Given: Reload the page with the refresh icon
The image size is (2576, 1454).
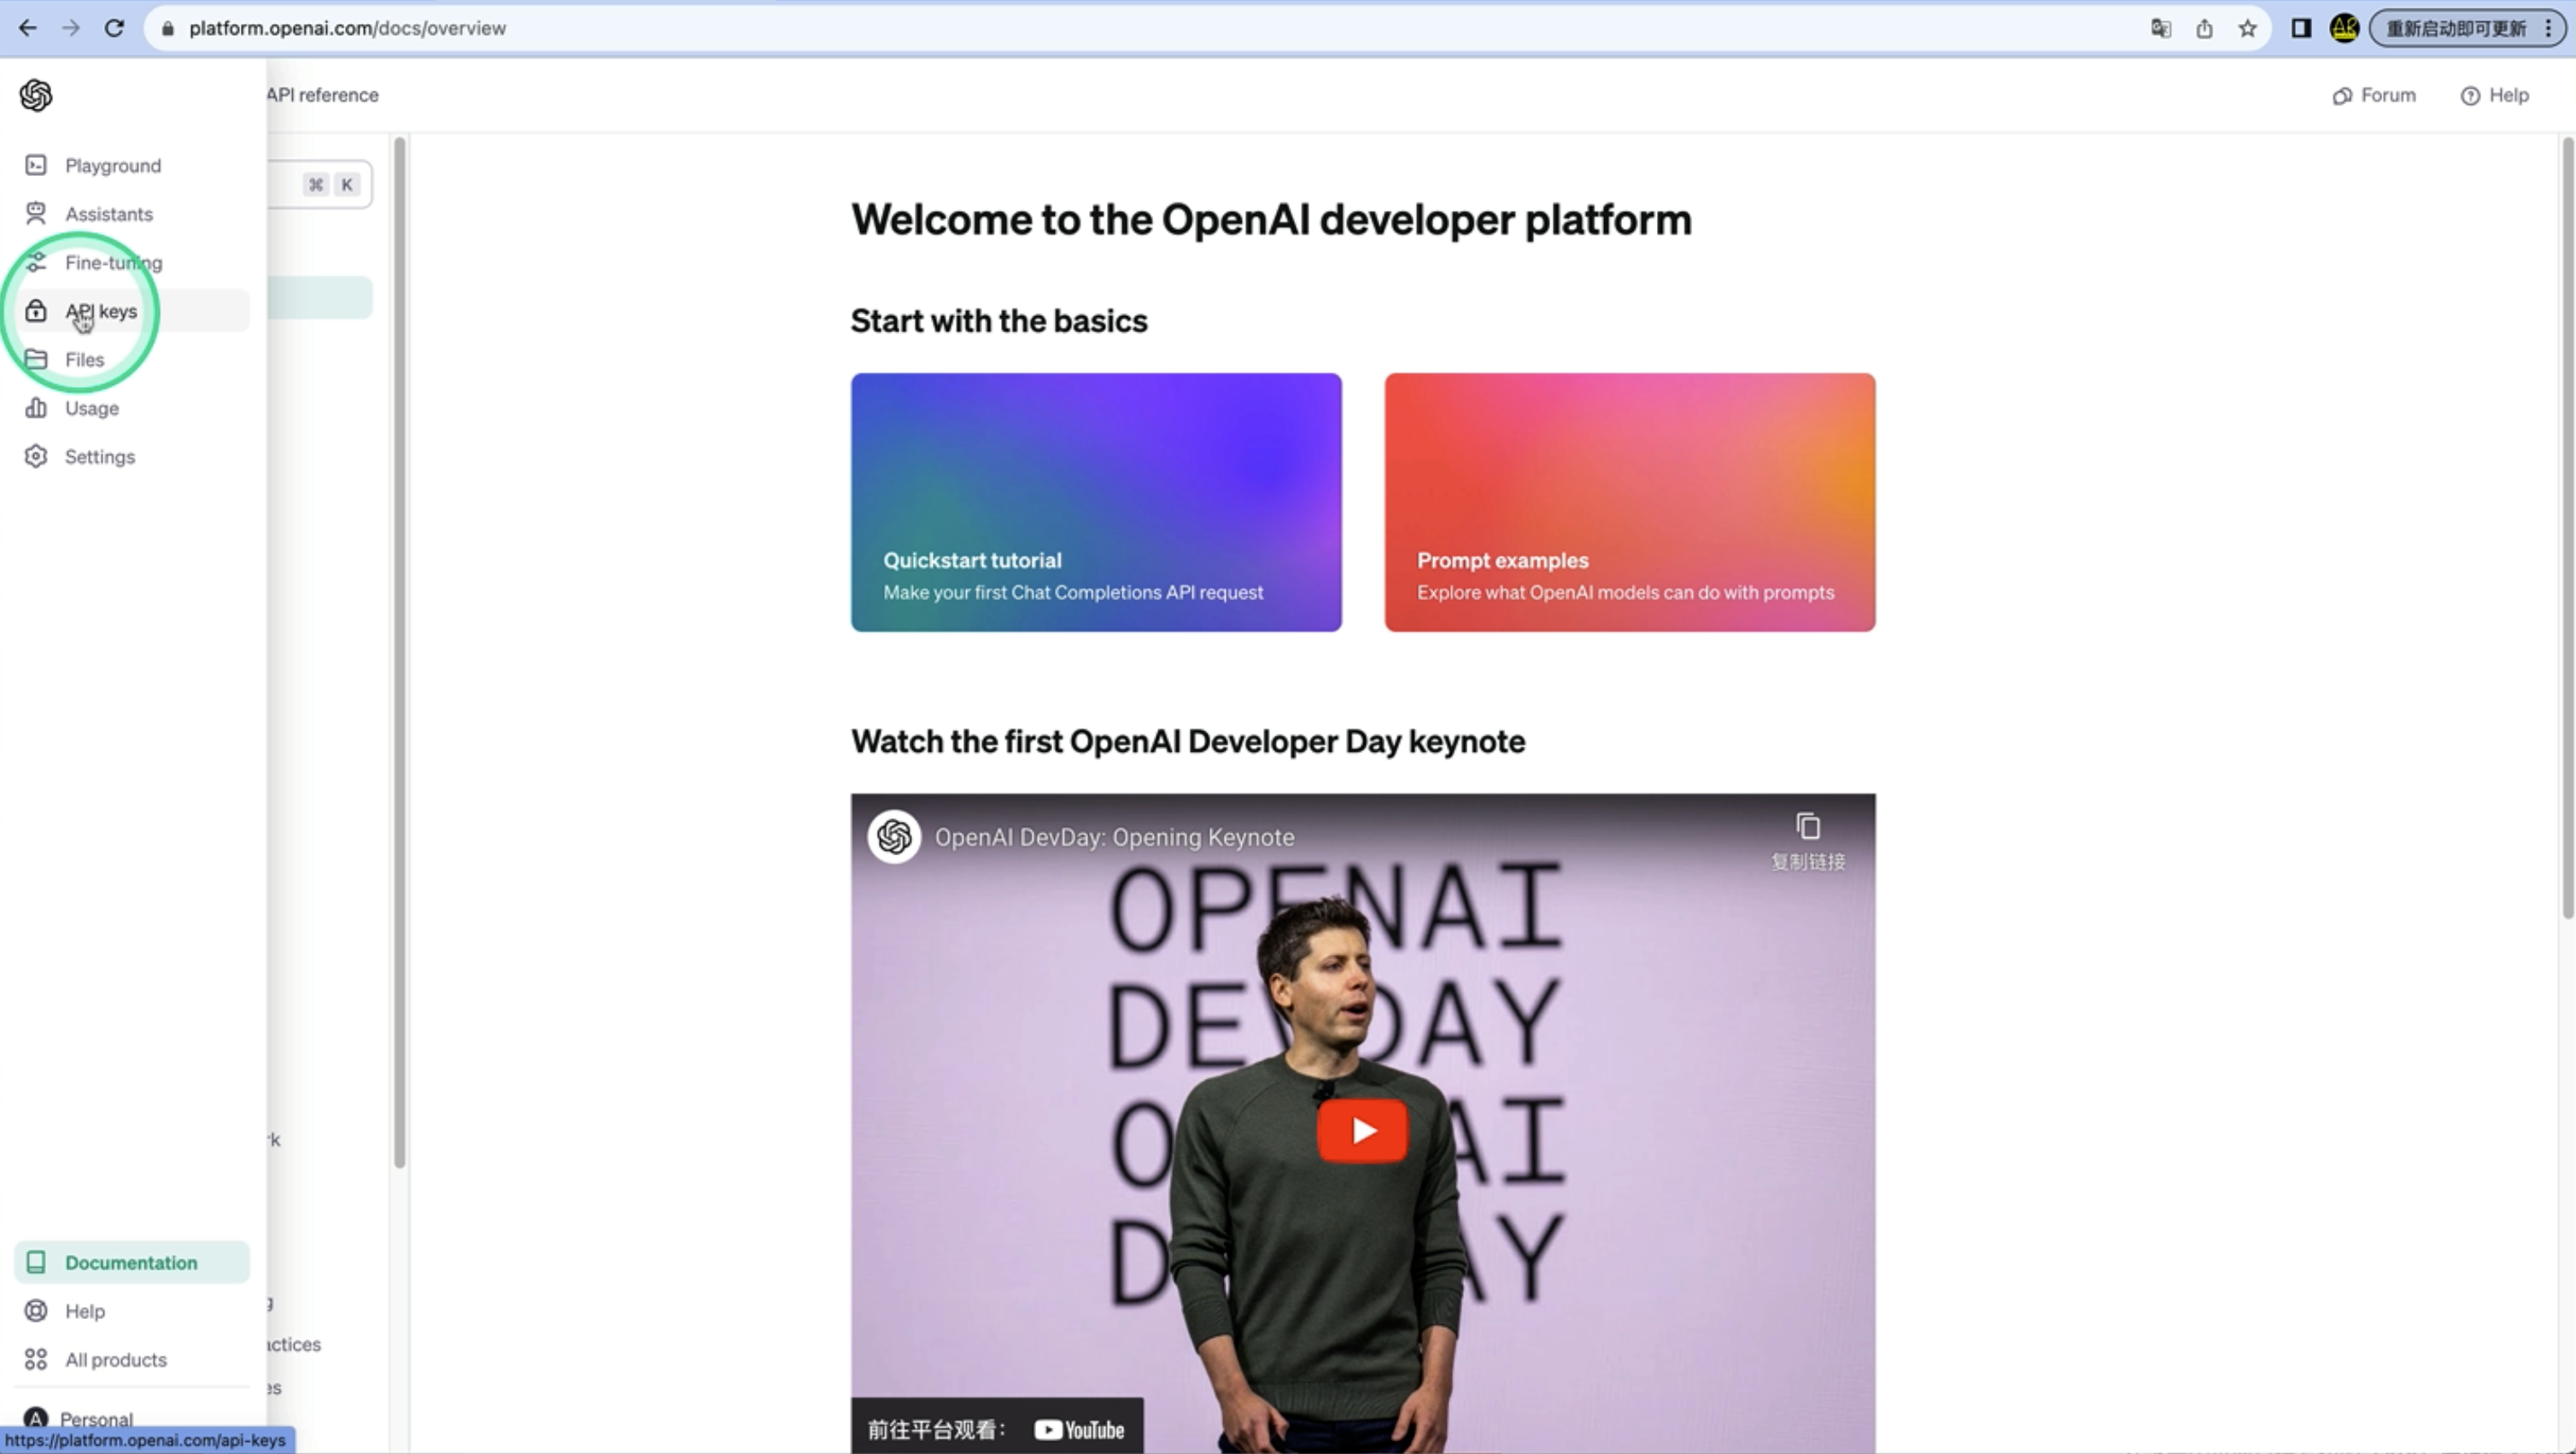Looking at the screenshot, I should (115, 28).
